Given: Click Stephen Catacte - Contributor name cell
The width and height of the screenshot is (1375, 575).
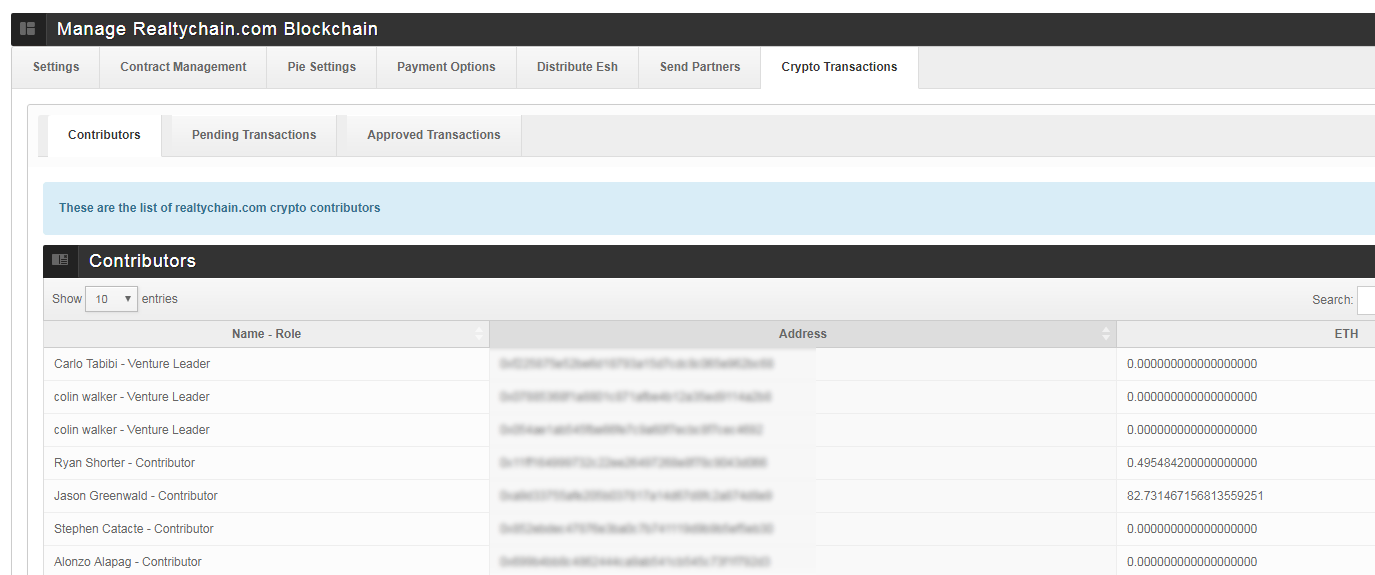Looking at the screenshot, I should pyautogui.click(x=266, y=529).
